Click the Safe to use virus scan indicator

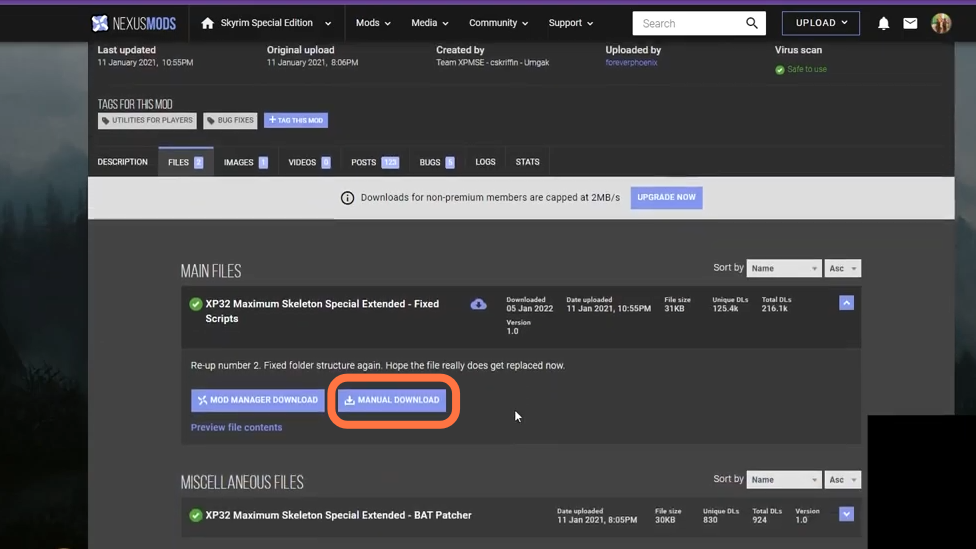[801, 69]
